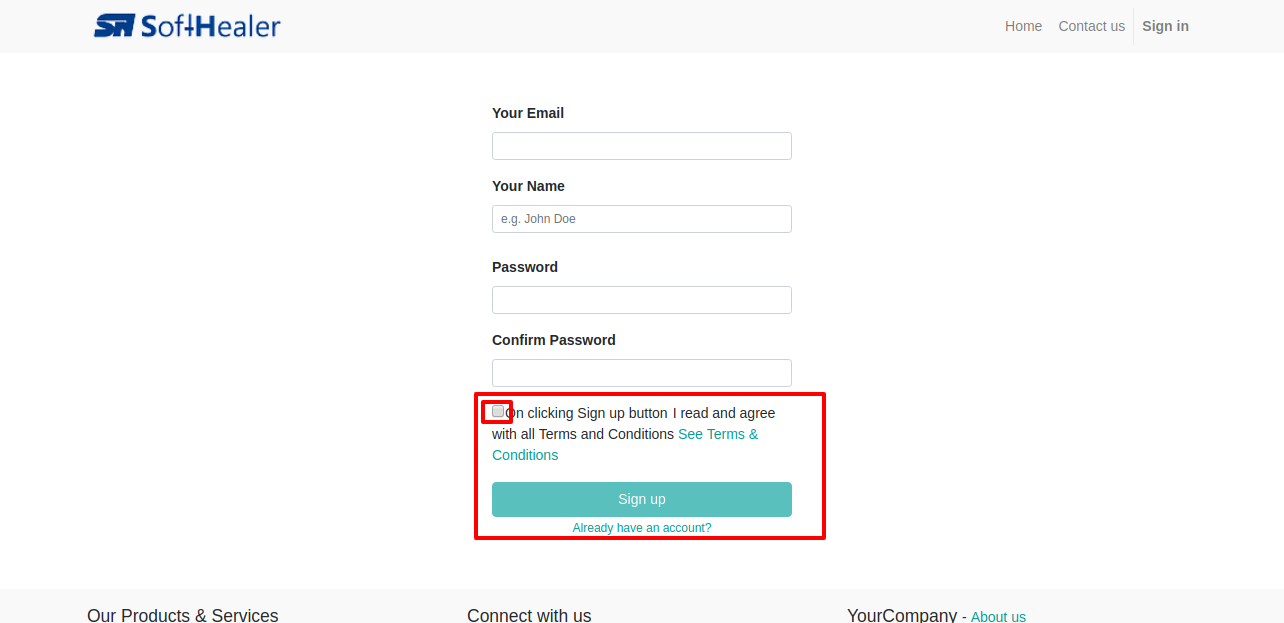Open the Home menu item

tap(1023, 26)
